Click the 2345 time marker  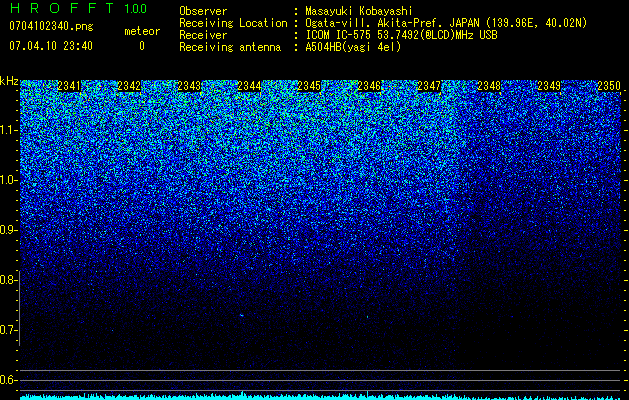click(x=309, y=86)
